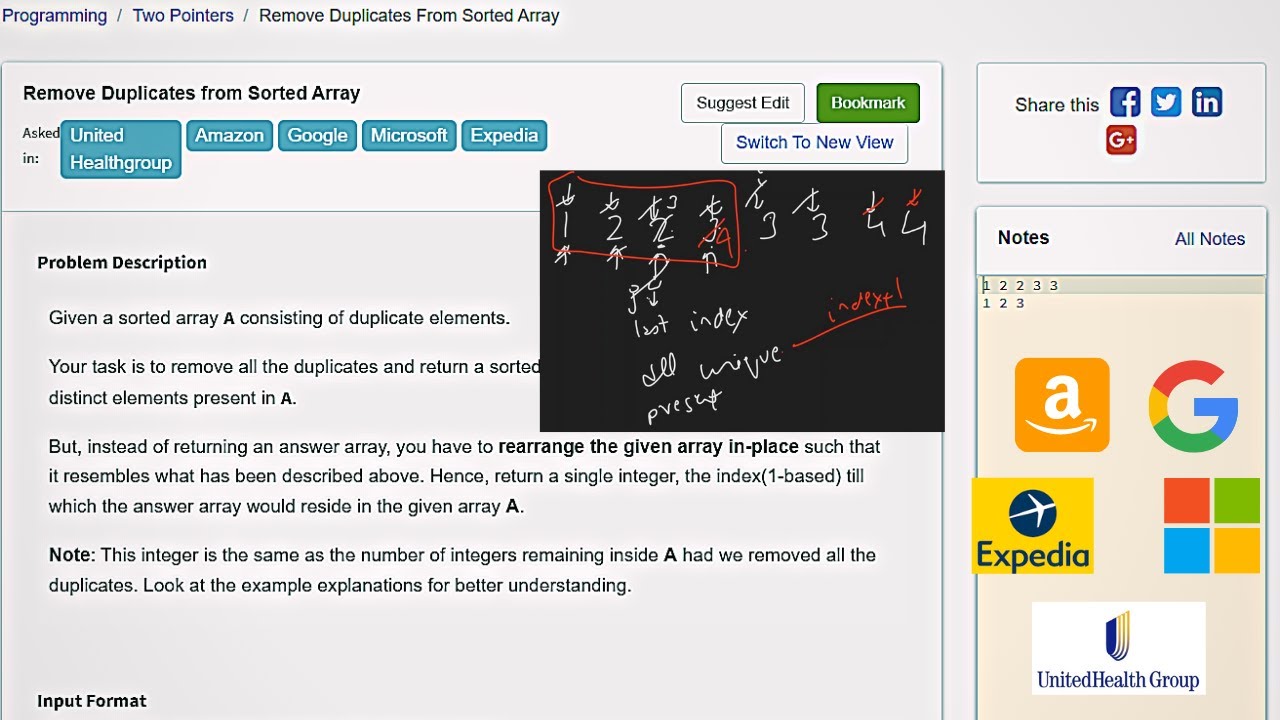Select the Amazon company tag
The width and height of the screenshot is (1280, 720).
point(229,136)
